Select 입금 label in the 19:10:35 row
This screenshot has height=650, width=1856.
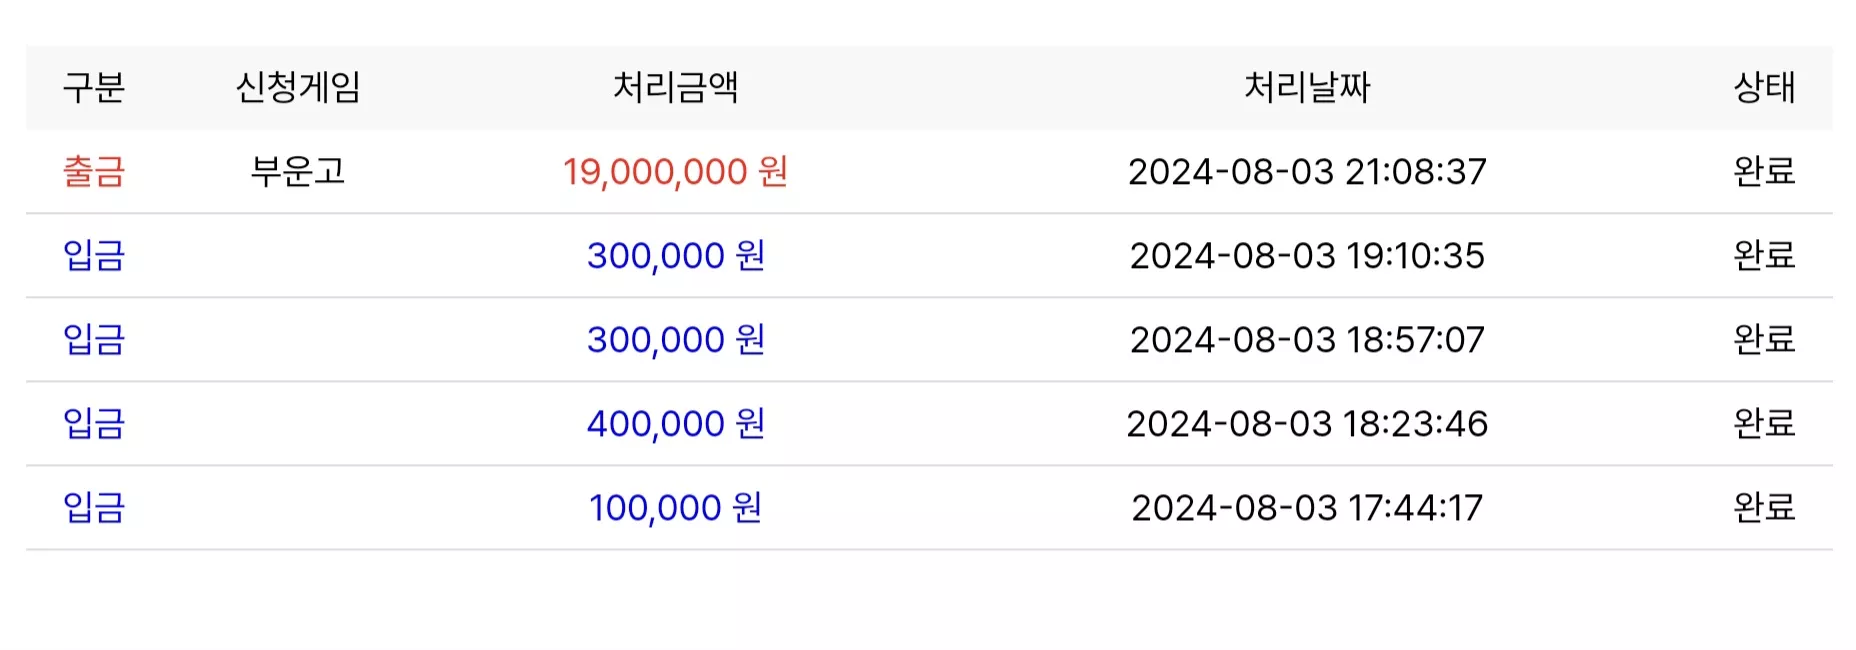[x=94, y=256]
